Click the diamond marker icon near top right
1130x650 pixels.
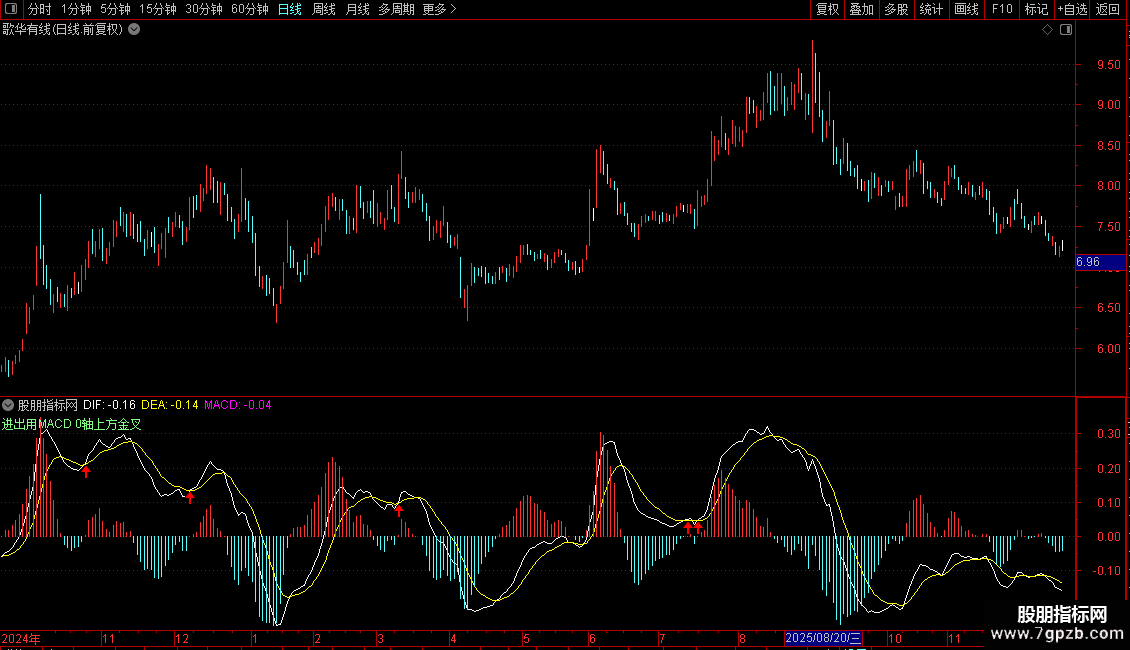click(1047, 30)
